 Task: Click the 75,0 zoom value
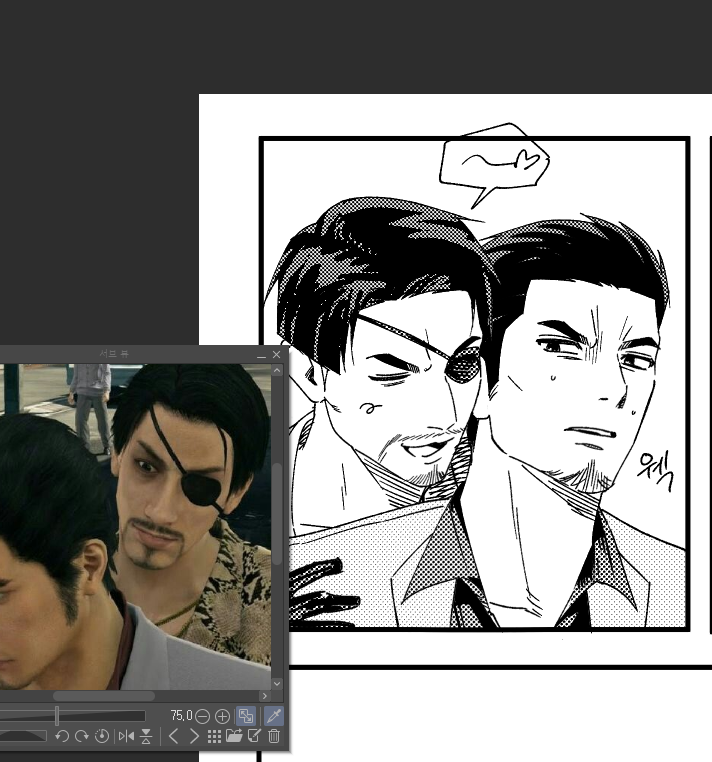tap(181, 715)
